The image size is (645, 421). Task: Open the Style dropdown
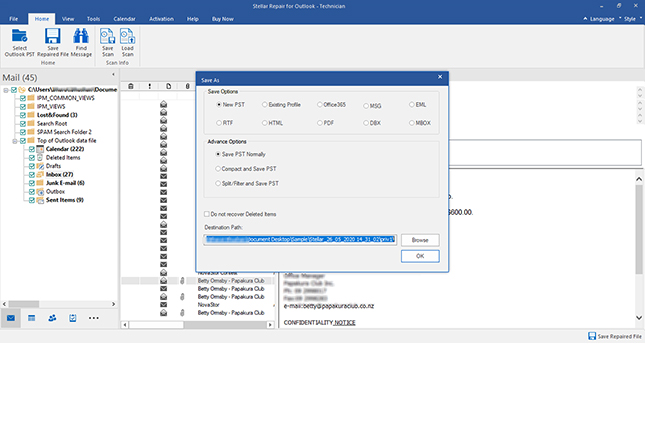click(x=631, y=19)
